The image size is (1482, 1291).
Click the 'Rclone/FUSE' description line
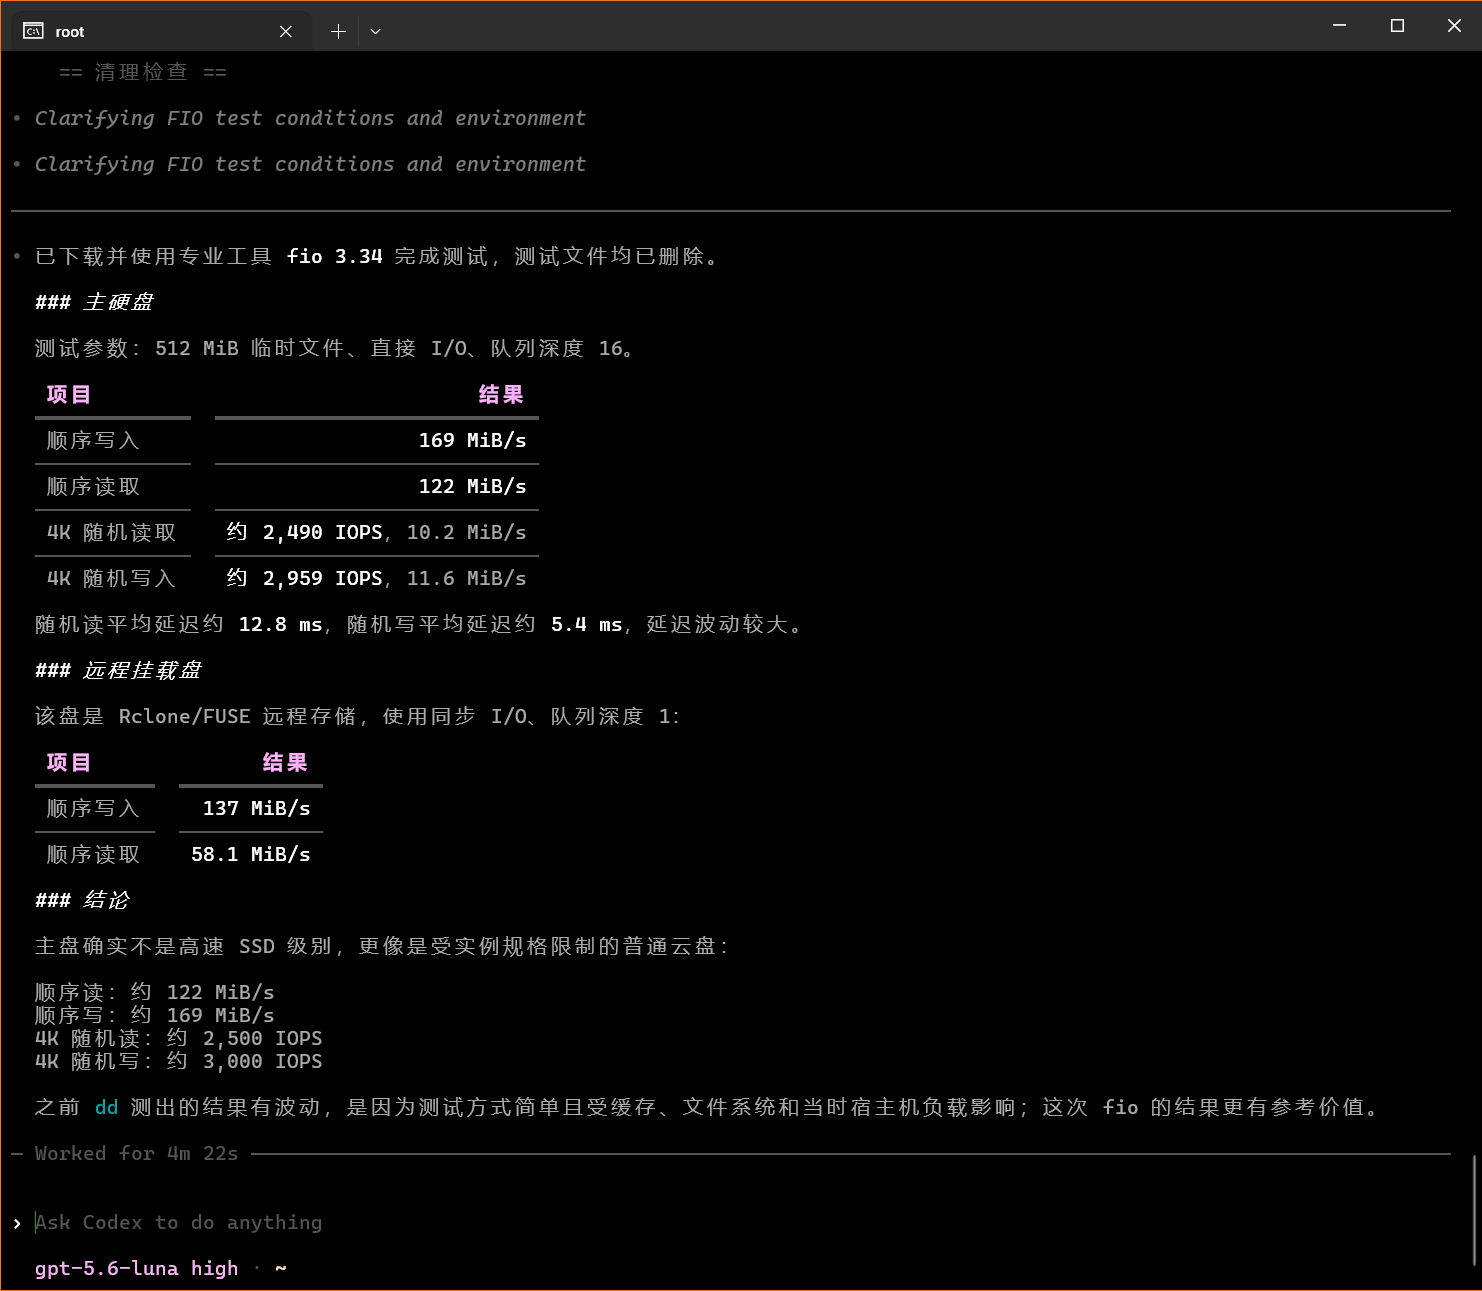pos(358,716)
